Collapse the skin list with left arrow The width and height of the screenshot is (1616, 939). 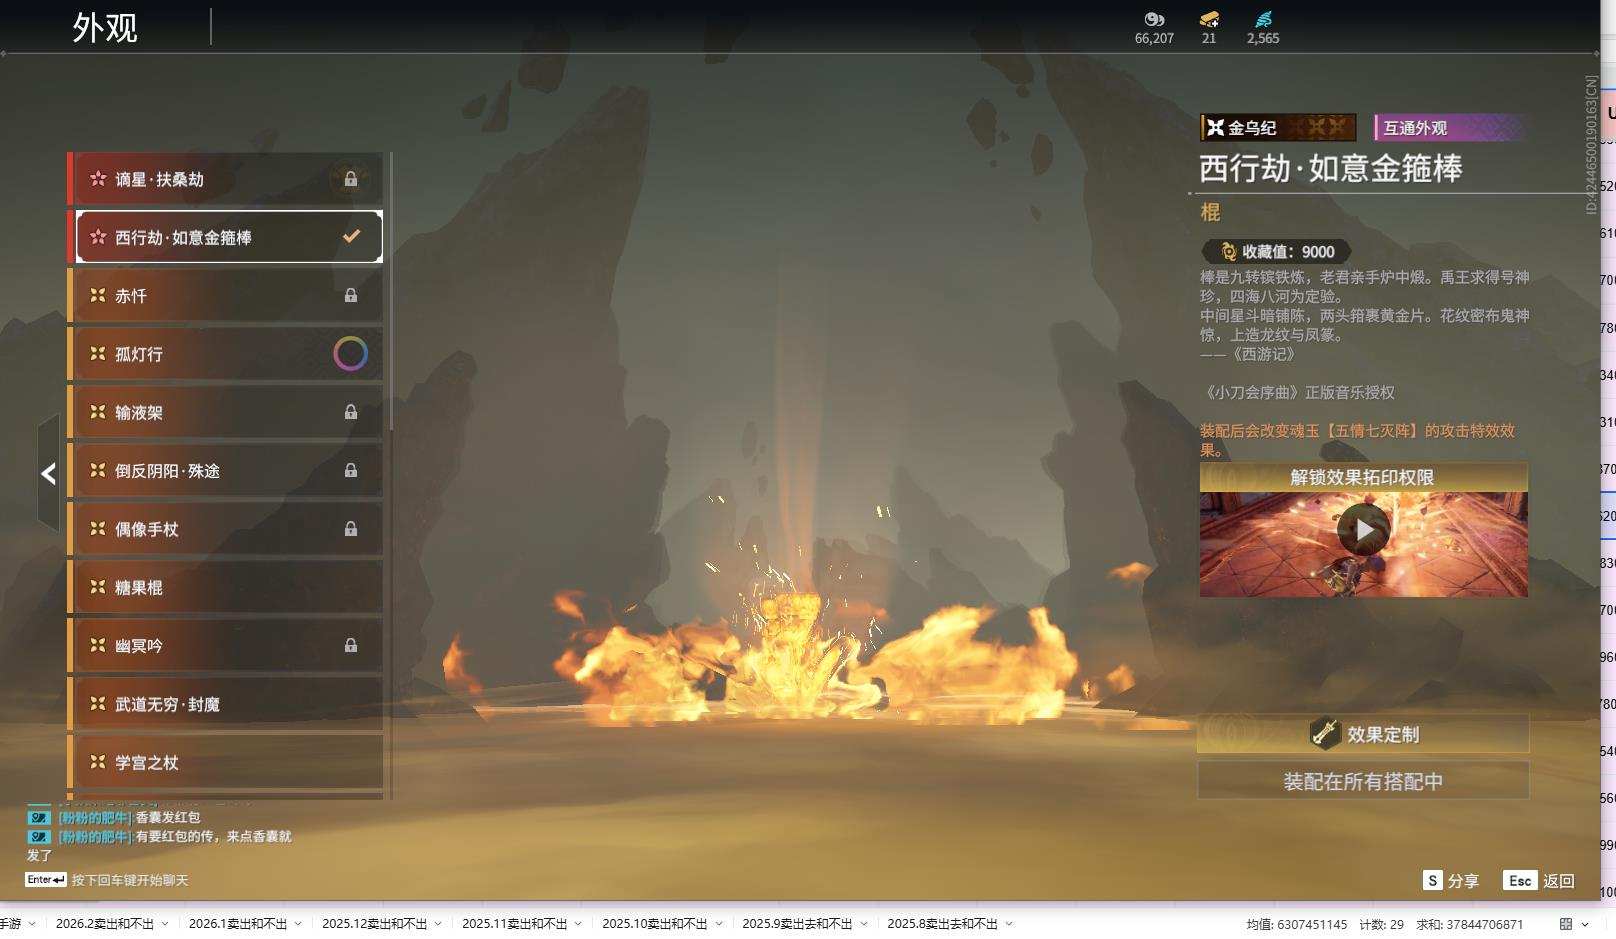coord(48,474)
